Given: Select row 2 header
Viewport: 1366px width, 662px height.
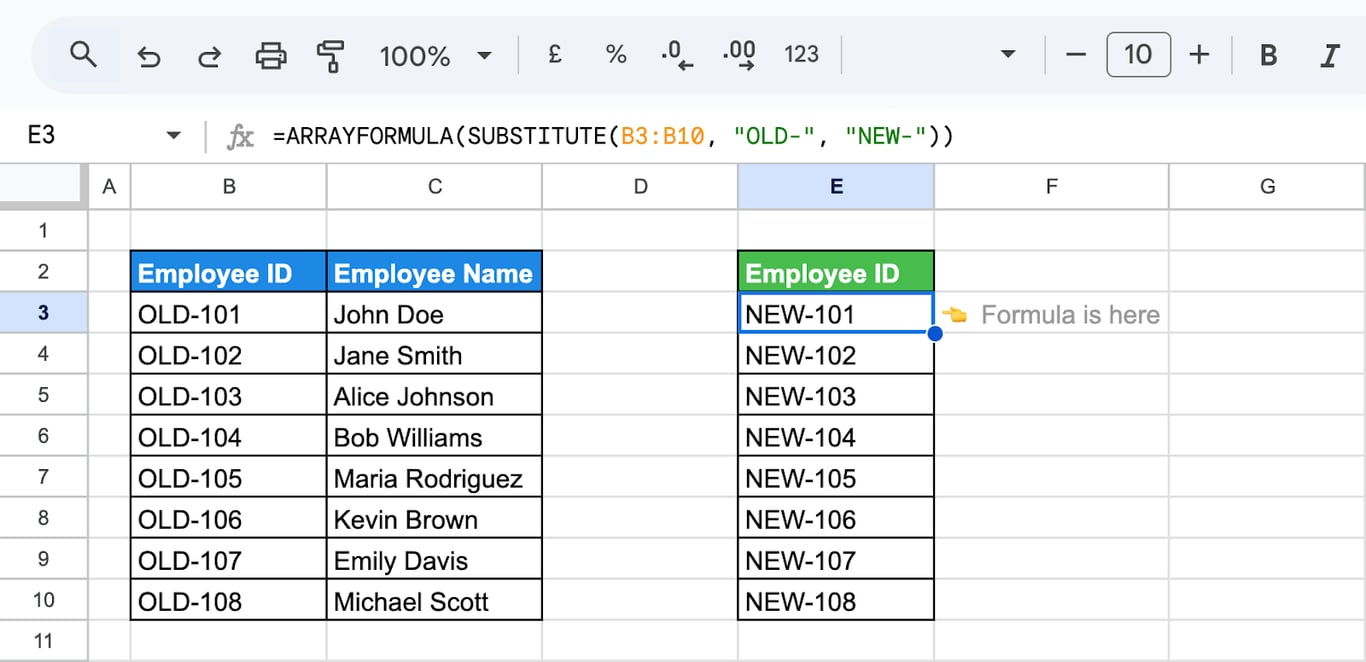Looking at the screenshot, I should [44, 272].
